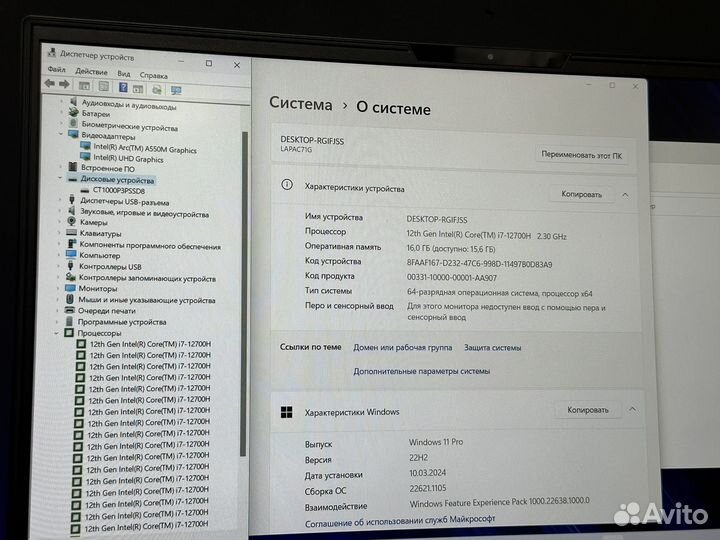This screenshot has height=540, width=720.
Task: Select Intel(R) Arc(TM) A550M Graphics device
Action: pyautogui.click(x=145, y=148)
